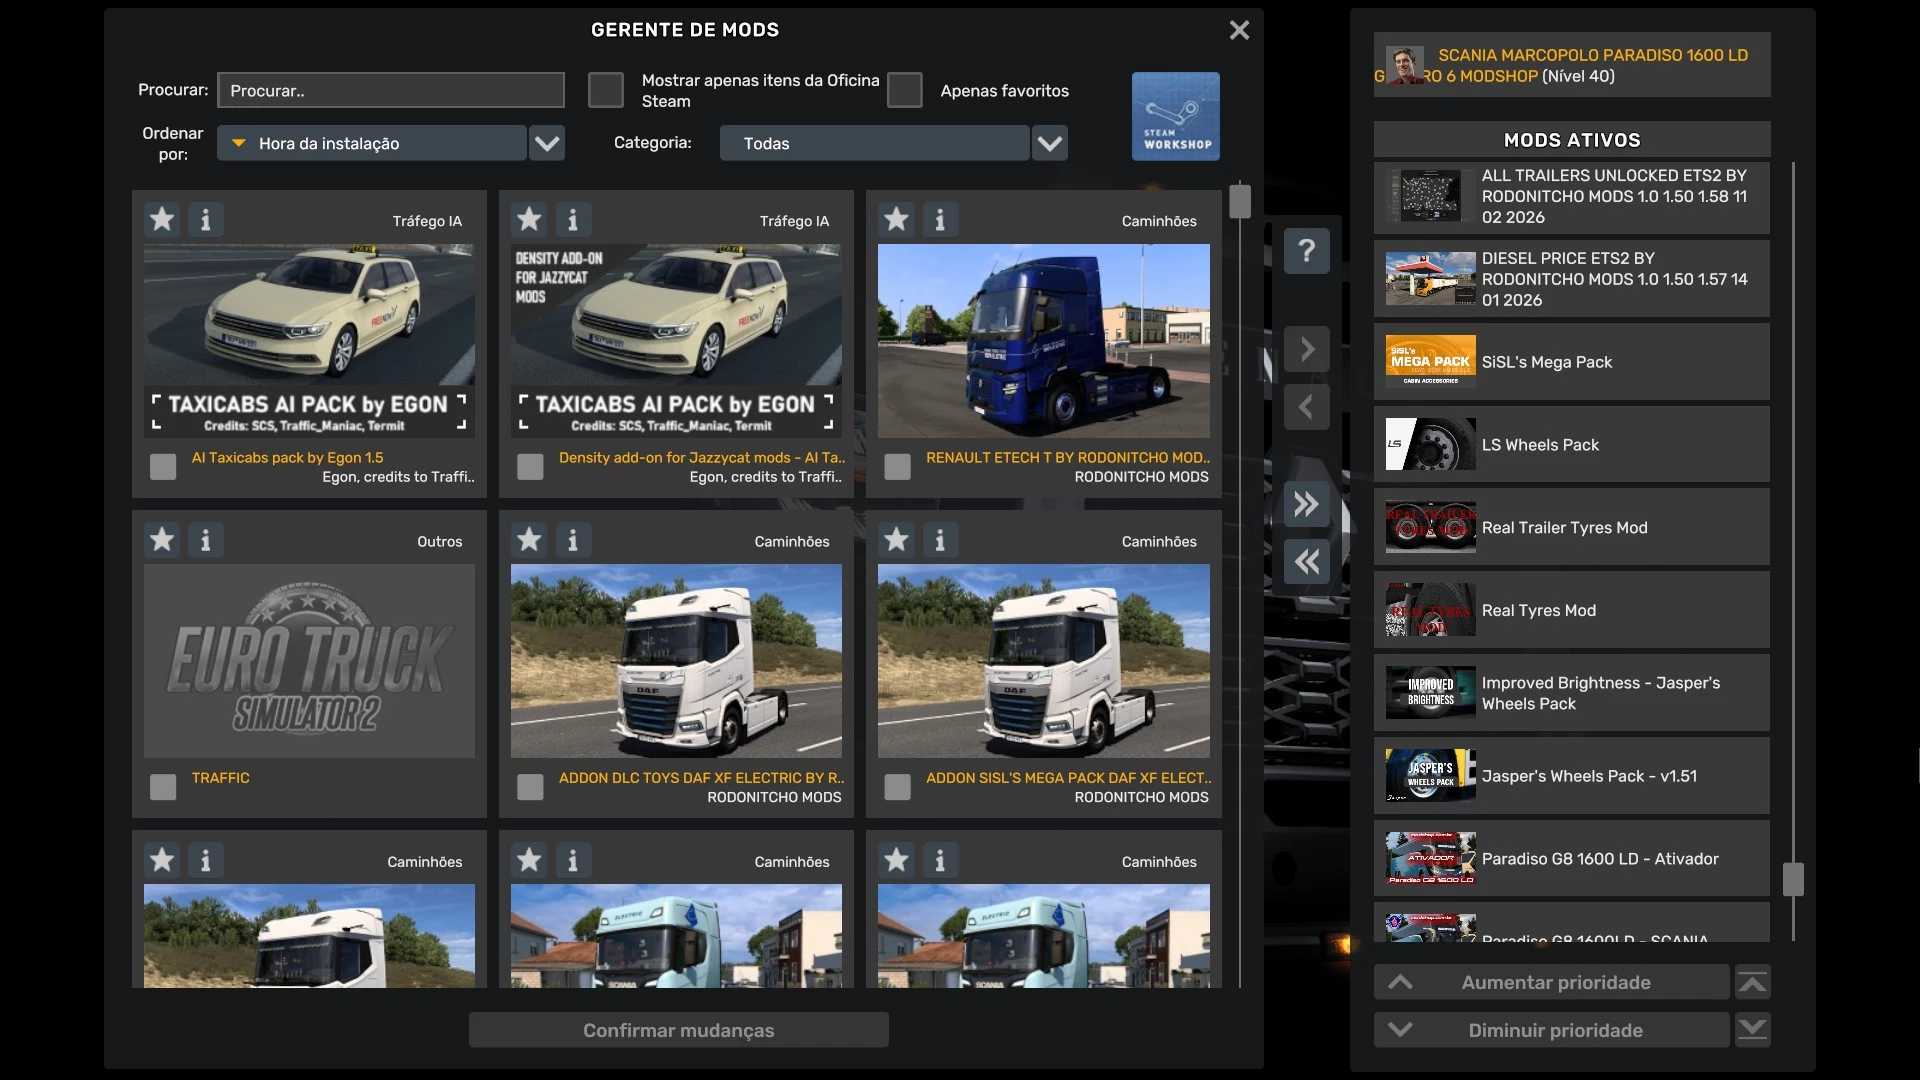Click the help question mark icon
The height and width of the screenshot is (1080, 1920).
tap(1306, 250)
